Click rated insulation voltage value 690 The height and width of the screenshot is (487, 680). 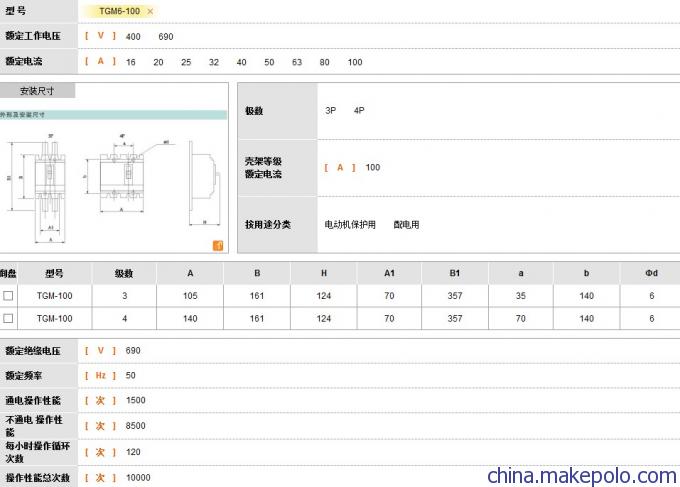pos(133,350)
